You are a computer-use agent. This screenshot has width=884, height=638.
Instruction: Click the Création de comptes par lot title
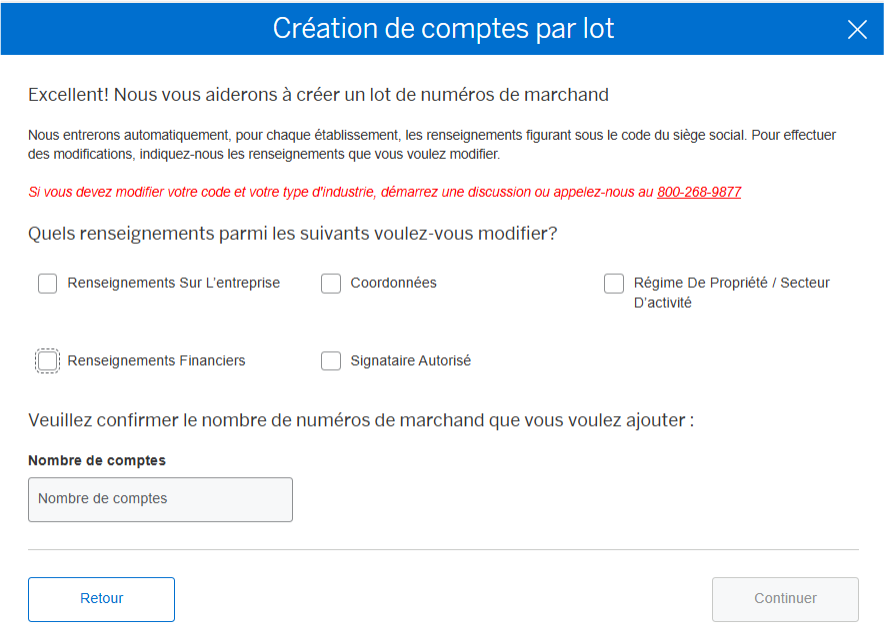443,28
